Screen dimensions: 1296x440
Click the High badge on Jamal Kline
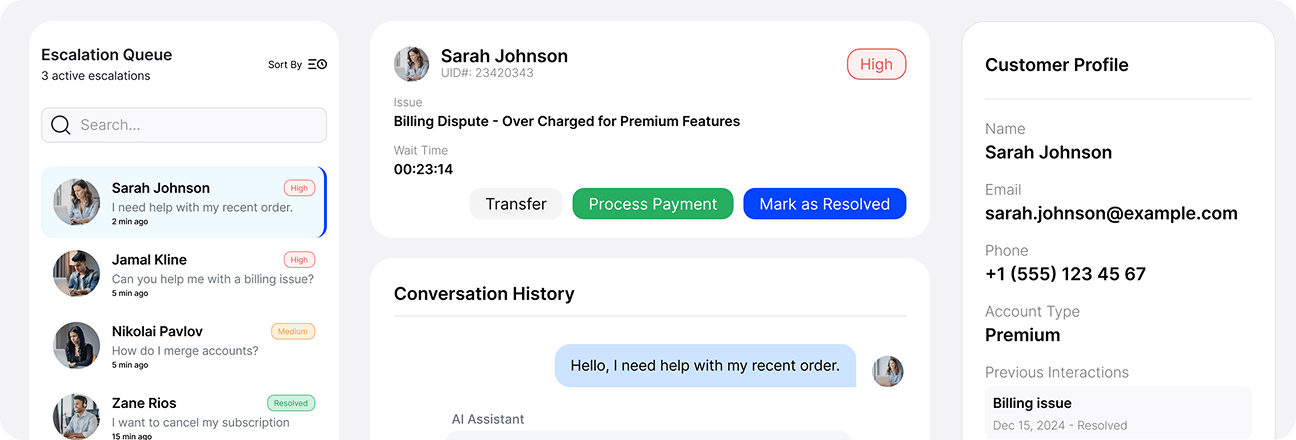(x=299, y=259)
